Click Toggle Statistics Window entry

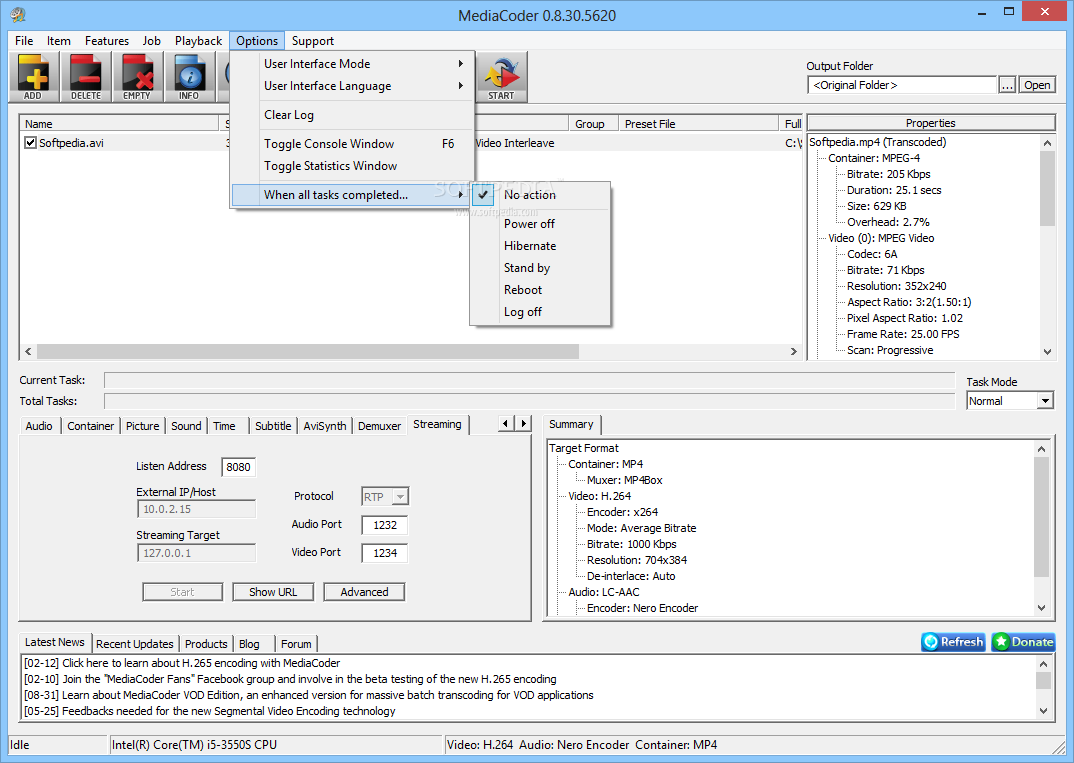(x=352, y=166)
